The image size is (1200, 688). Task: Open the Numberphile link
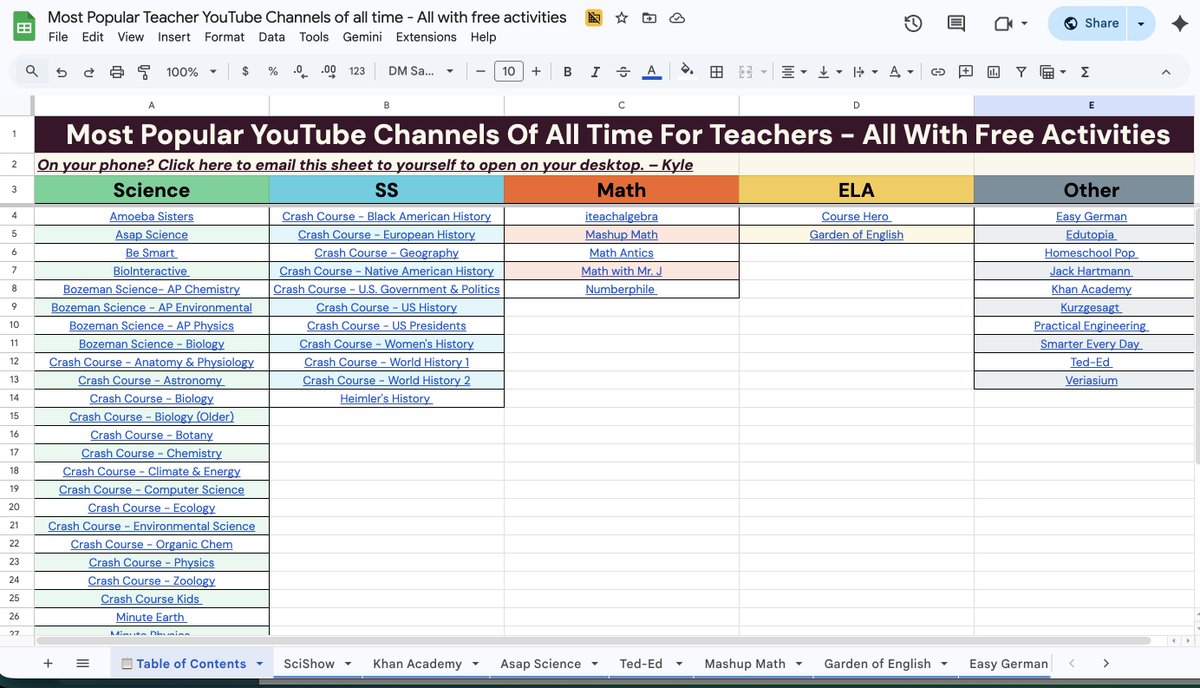click(621, 289)
